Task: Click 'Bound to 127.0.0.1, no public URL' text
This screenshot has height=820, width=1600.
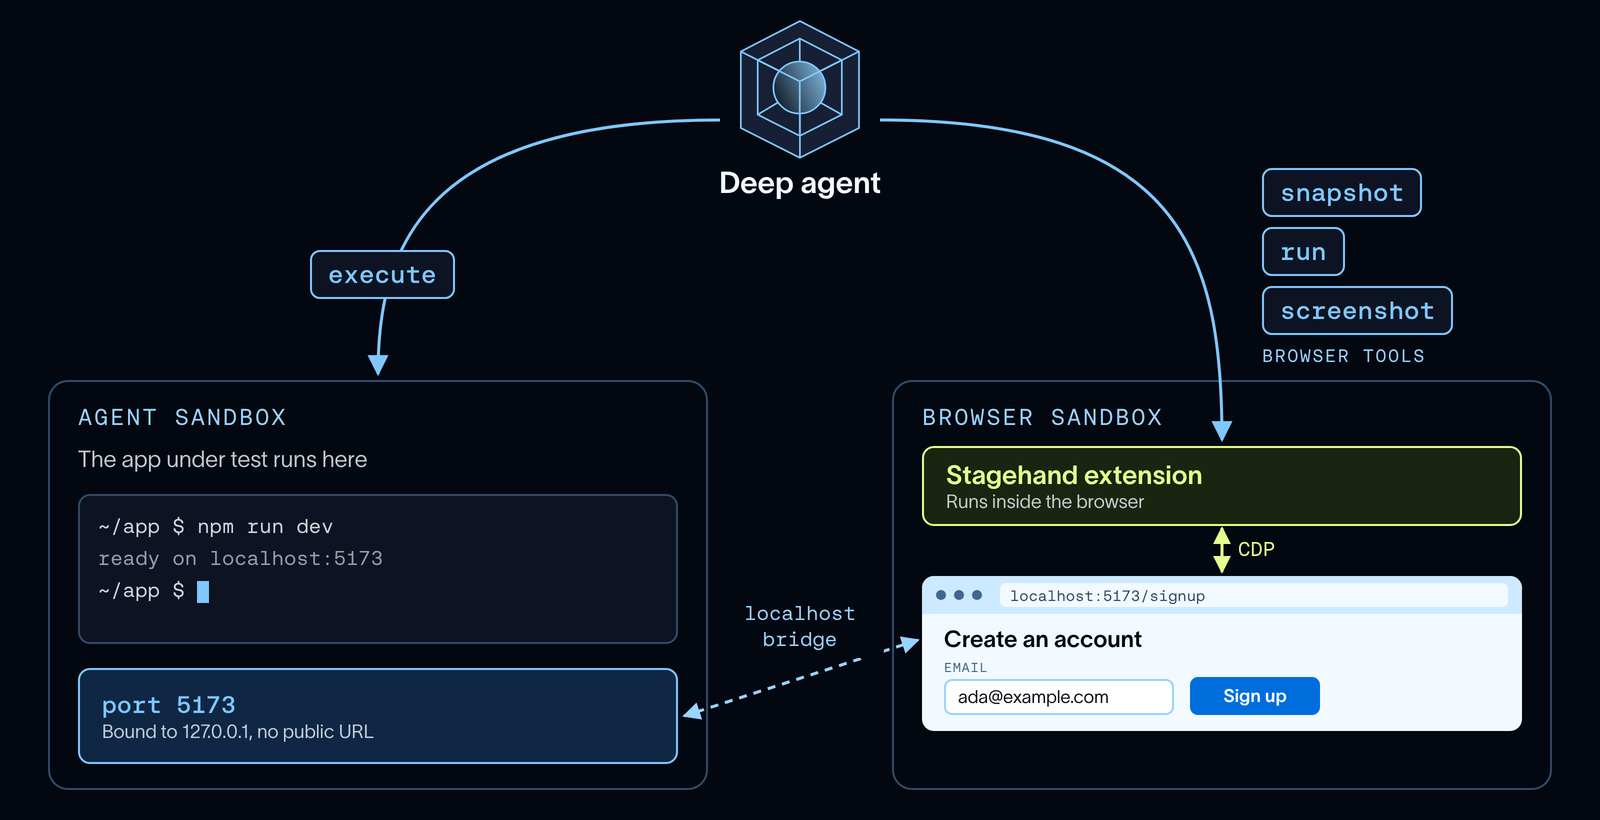Action: 238,732
